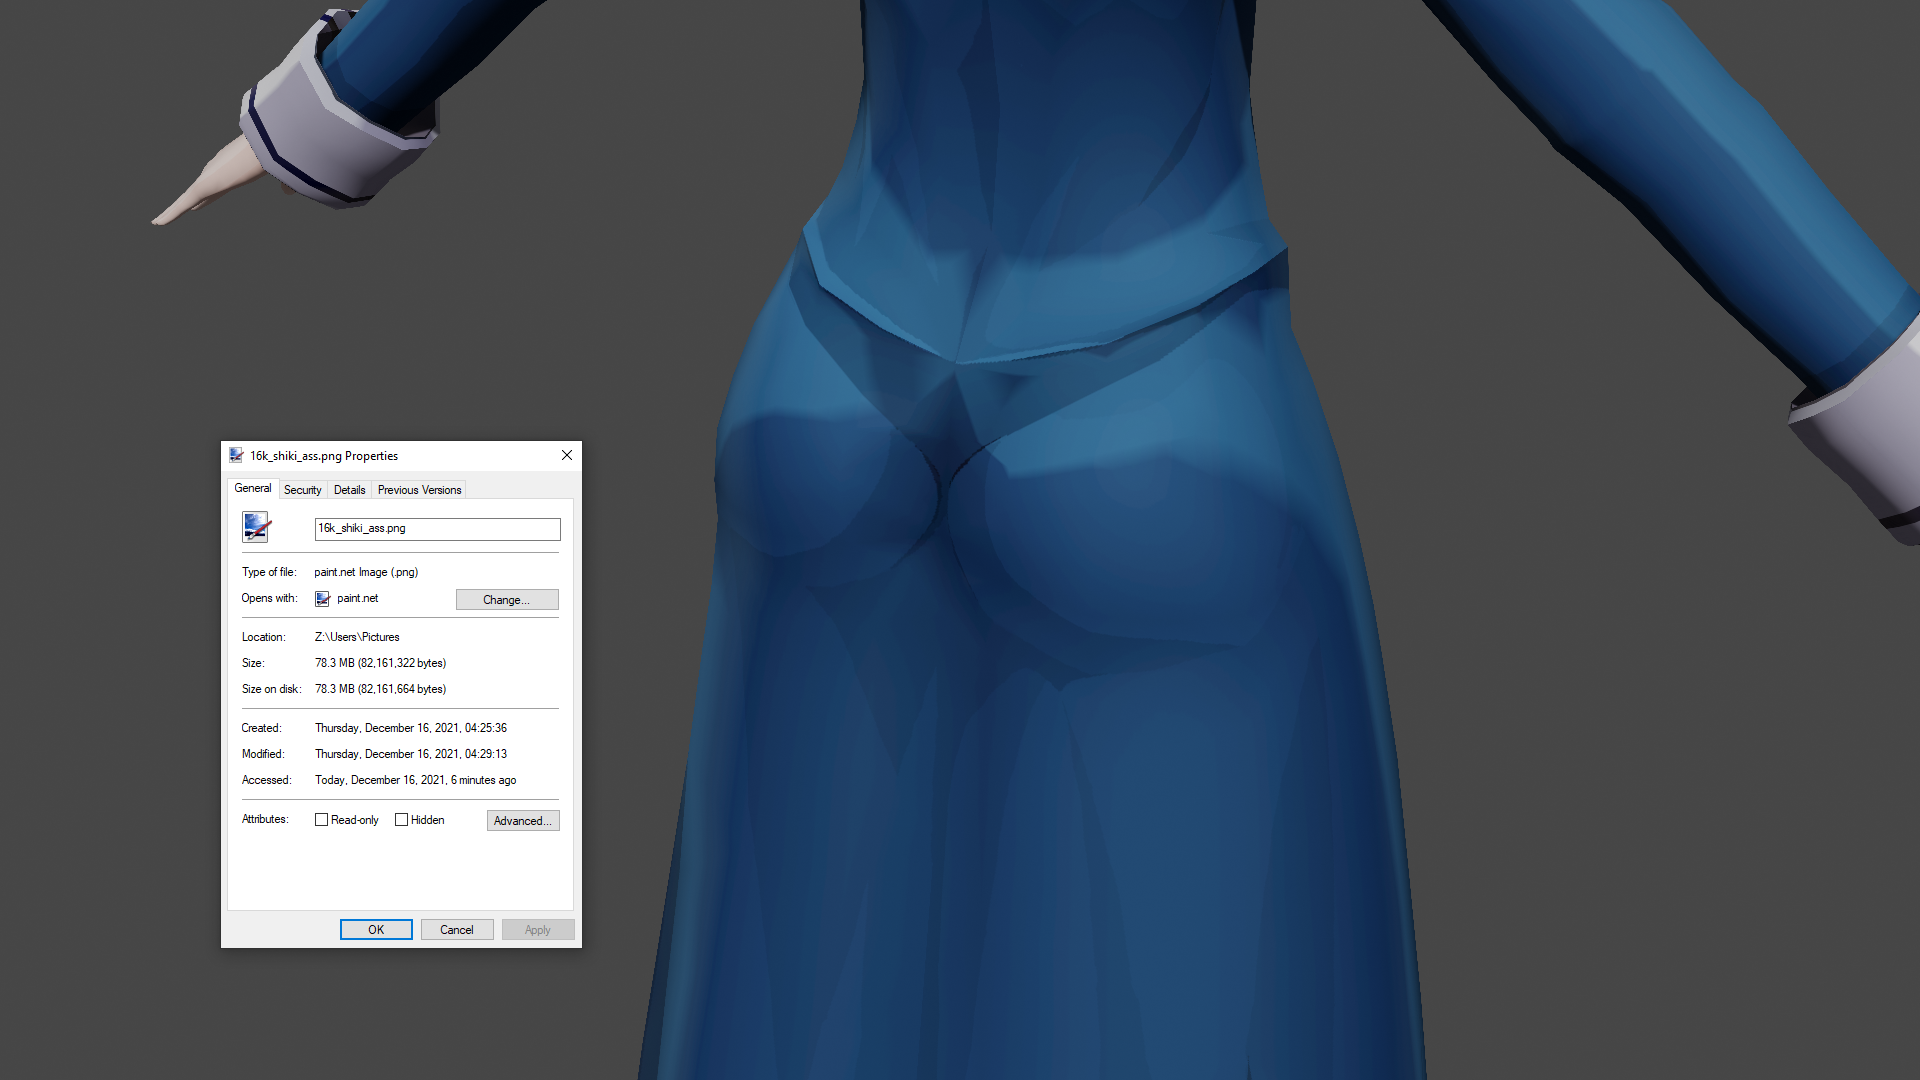The image size is (1920, 1080).
Task: Click the greyed-out Apply button
Action: pyautogui.click(x=537, y=930)
